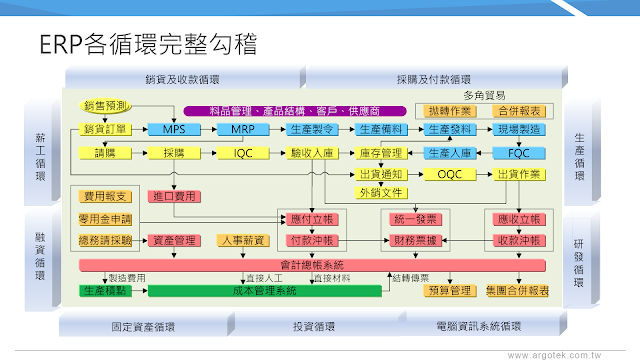Click the 應付立帳 box
This screenshot has width=640, height=360.
[312, 219]
